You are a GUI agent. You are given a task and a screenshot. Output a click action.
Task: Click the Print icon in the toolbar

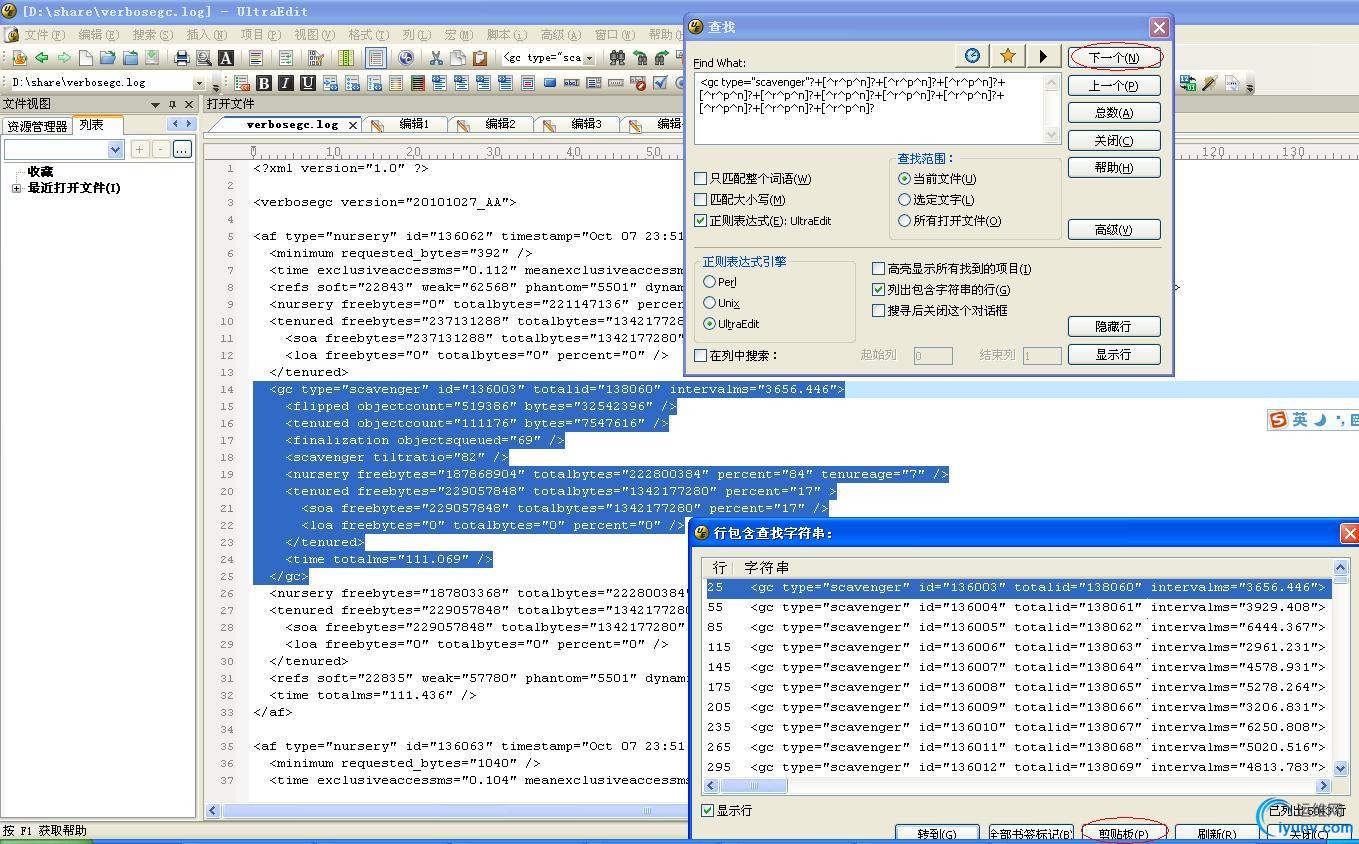click(182, 58)
